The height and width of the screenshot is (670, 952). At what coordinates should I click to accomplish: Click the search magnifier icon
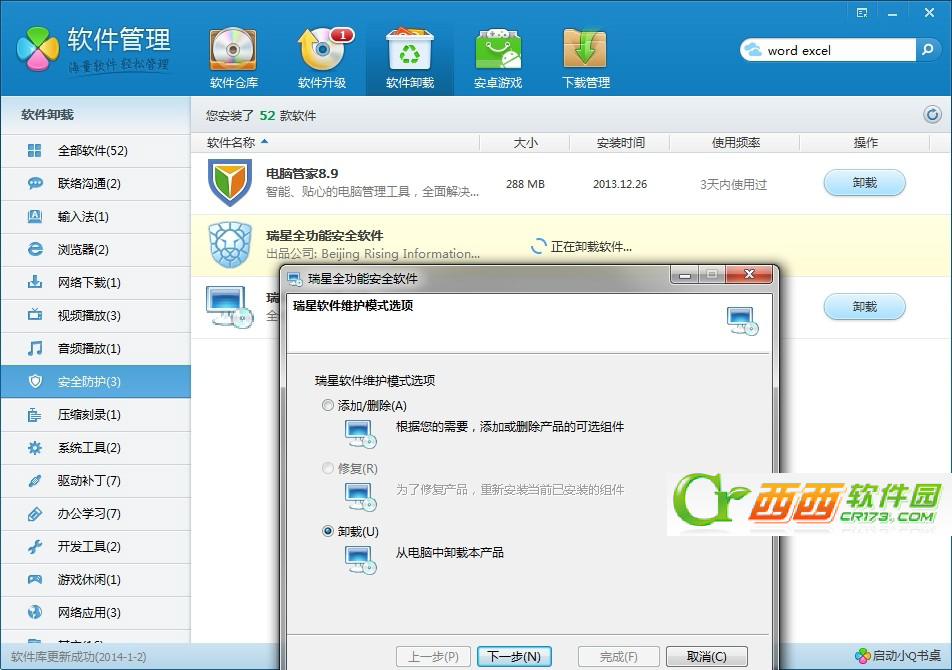[925, 49]
